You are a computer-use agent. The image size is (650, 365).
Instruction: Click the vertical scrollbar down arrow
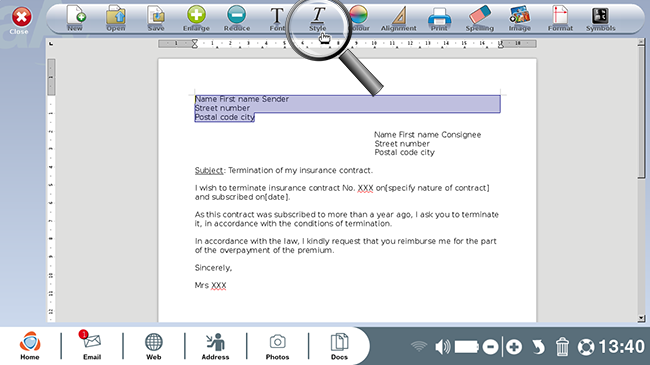coord(641,318)
